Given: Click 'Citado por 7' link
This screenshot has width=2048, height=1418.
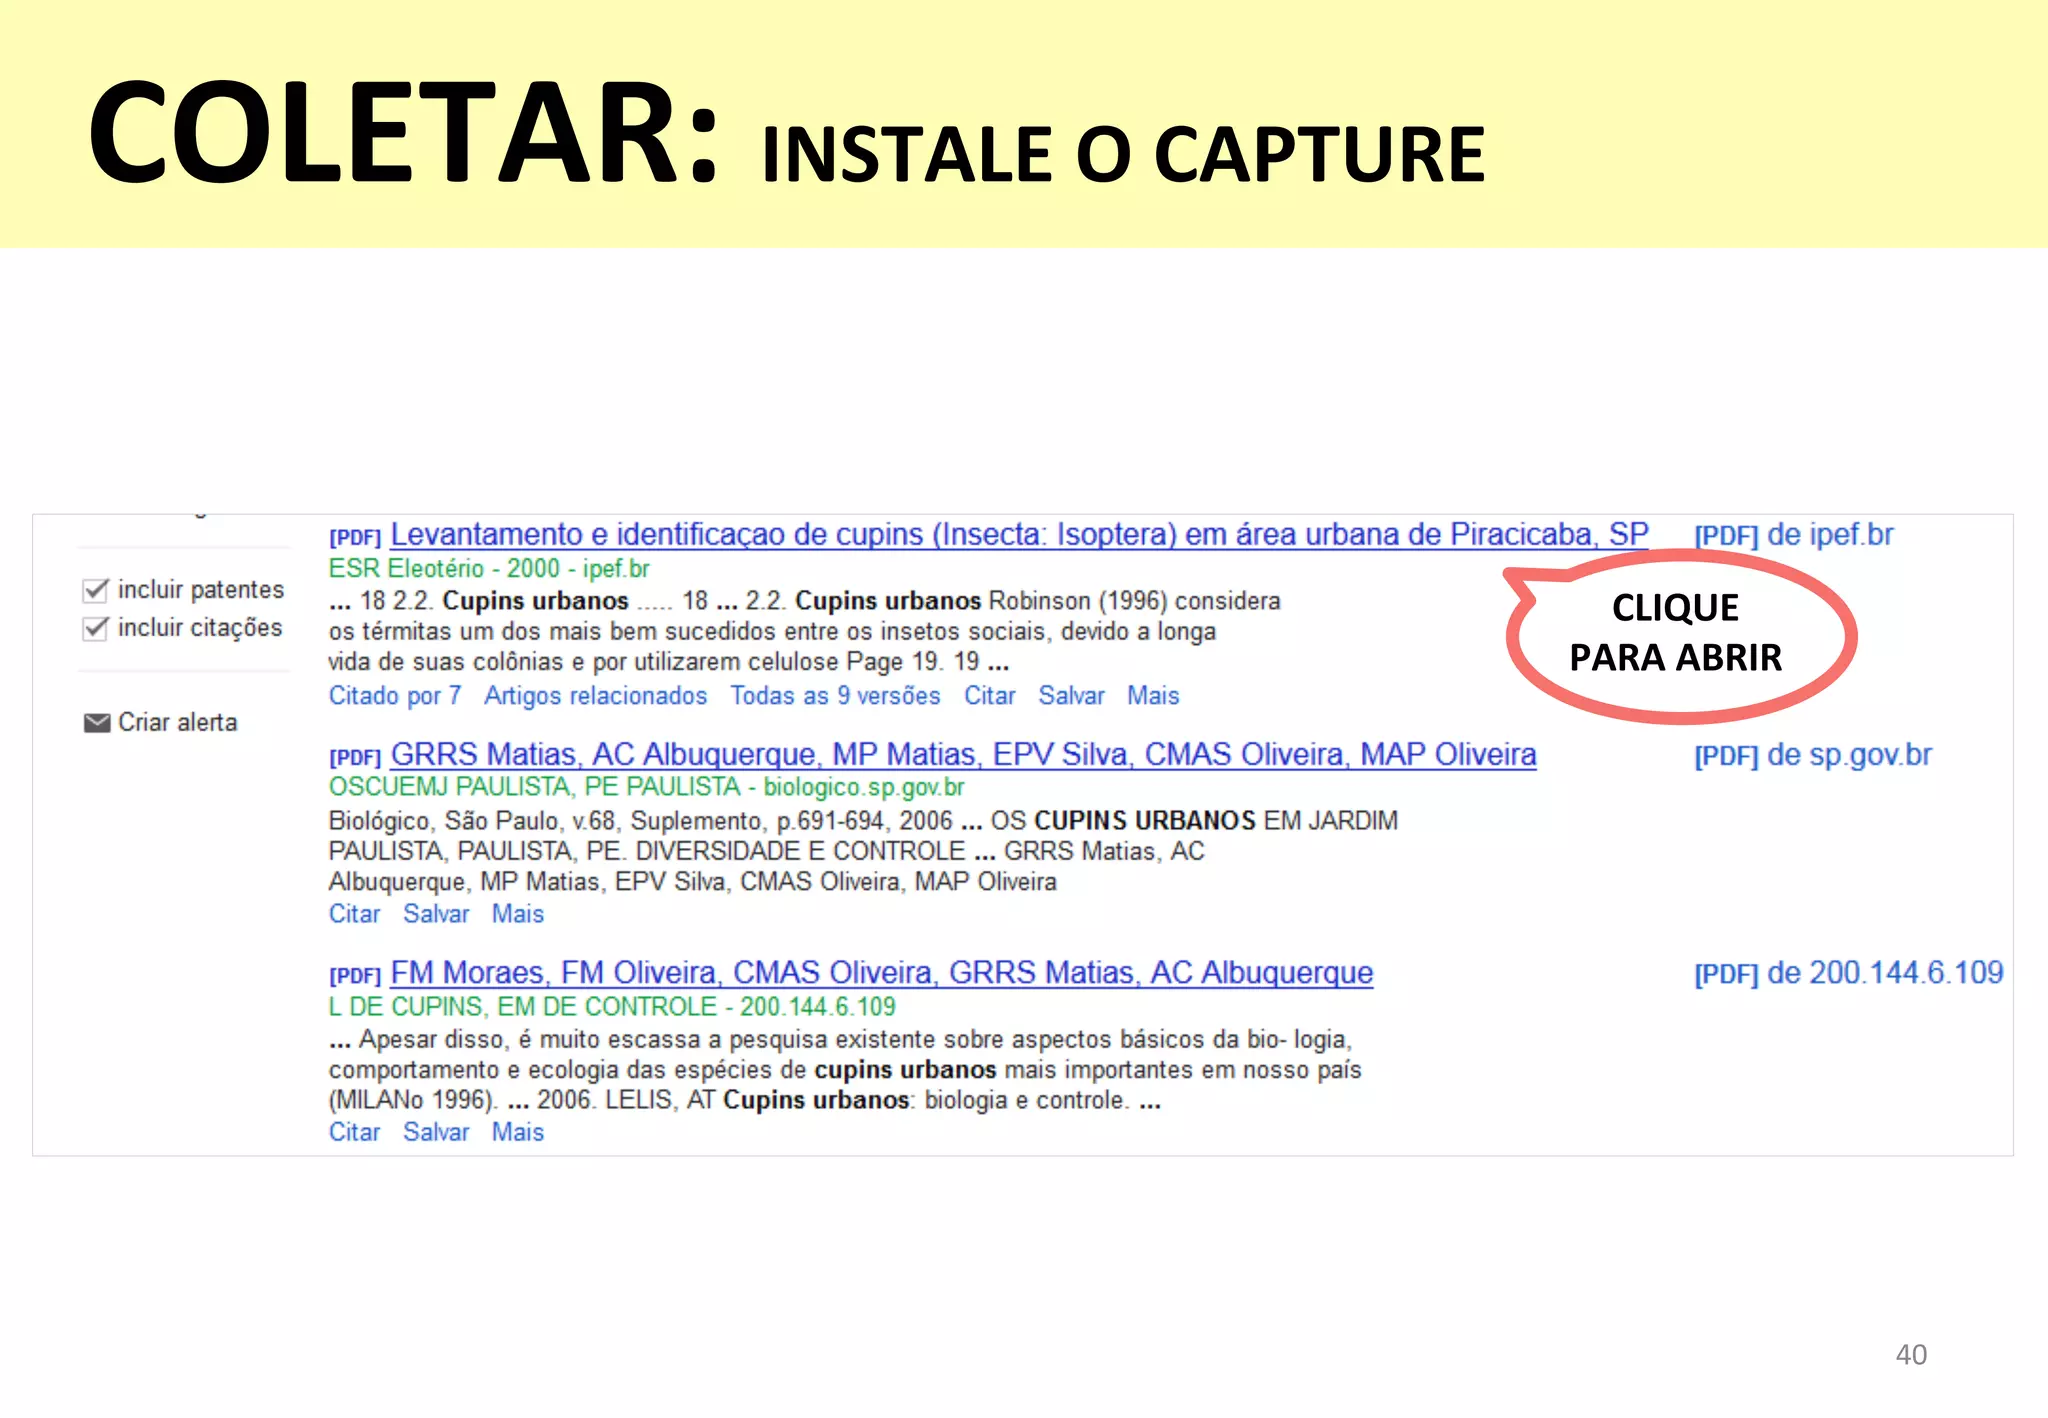Looking at the screenshot, I should click(395, 695).
